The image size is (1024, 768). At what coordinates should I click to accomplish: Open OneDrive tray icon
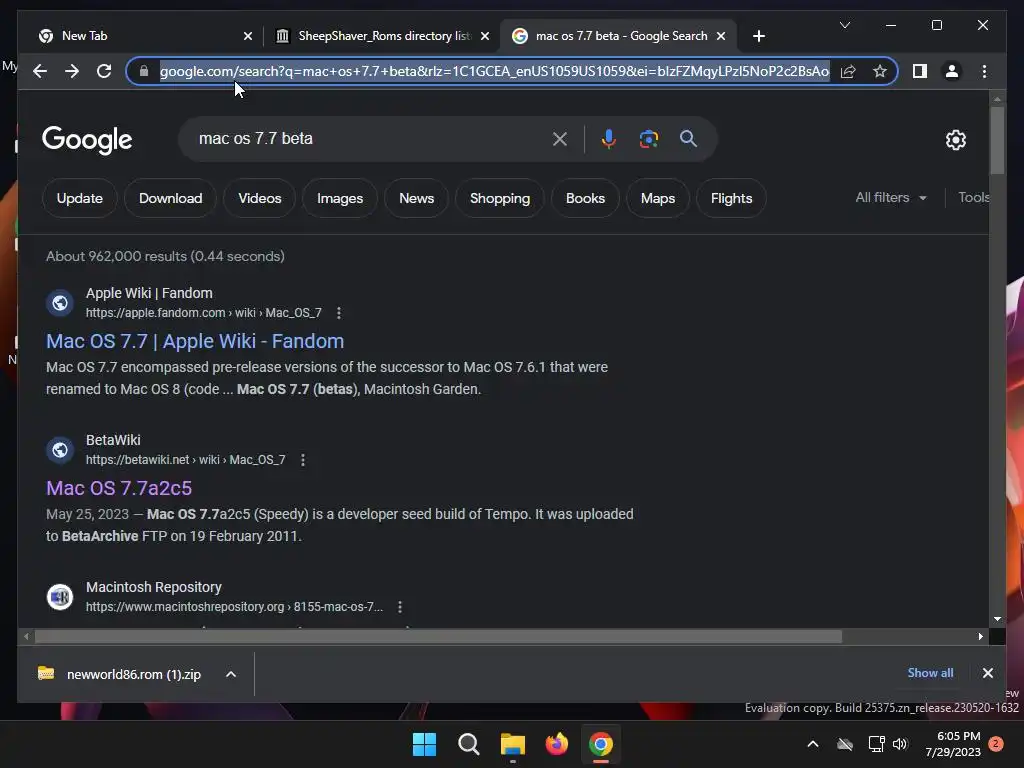pos(845,744)
